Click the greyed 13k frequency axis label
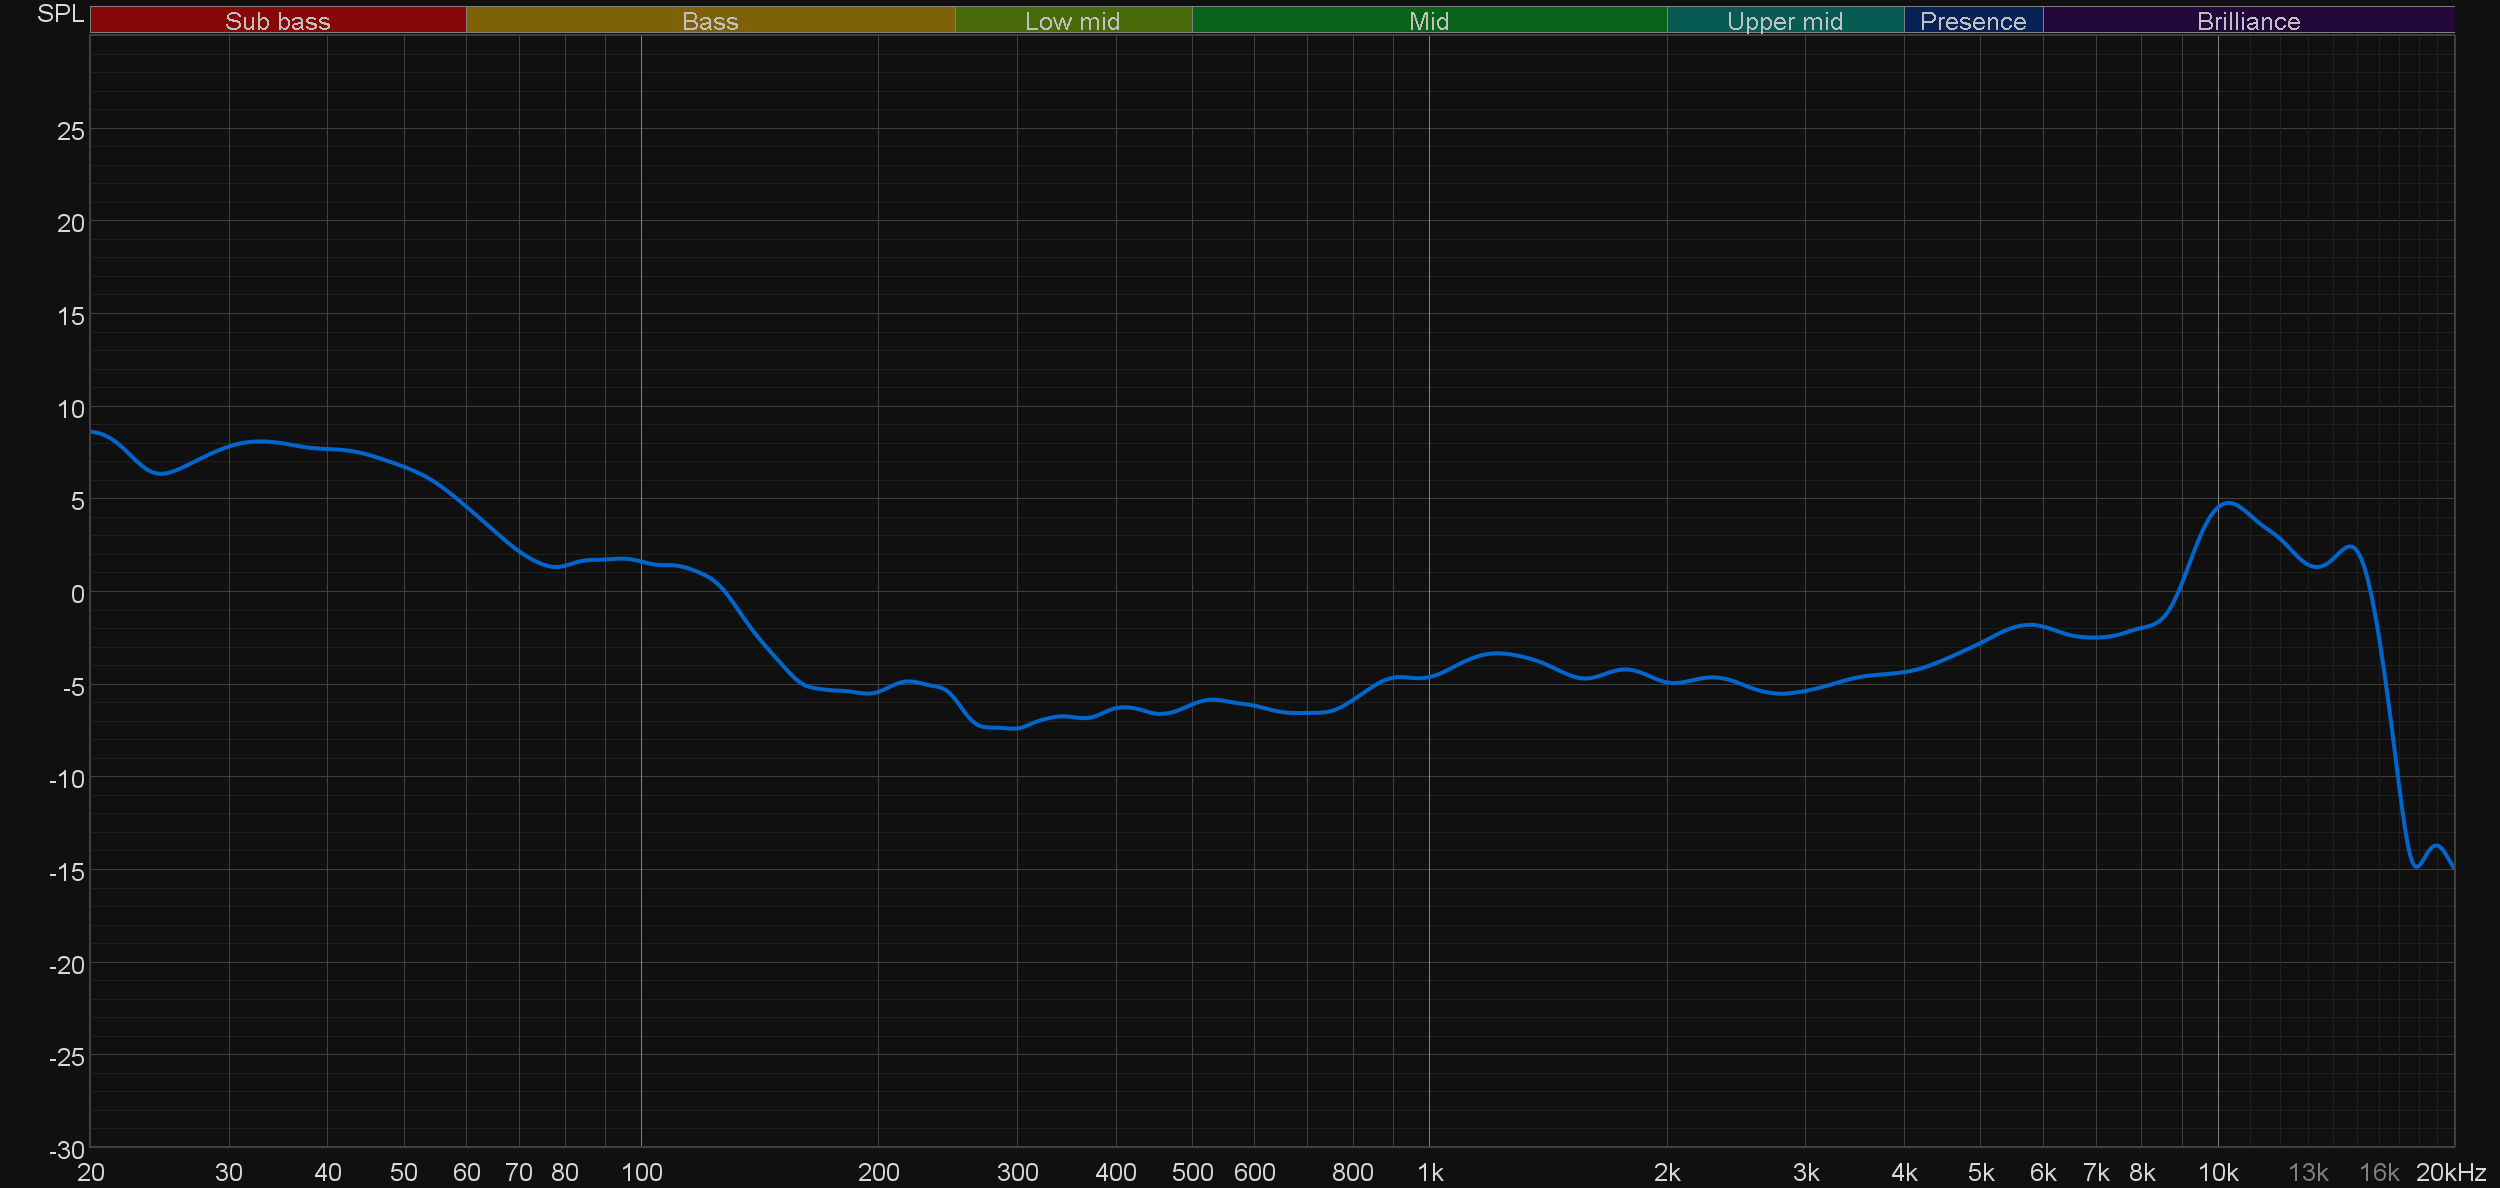Viewport: 2500px width, 1188px height. tap(2308, 1172)
